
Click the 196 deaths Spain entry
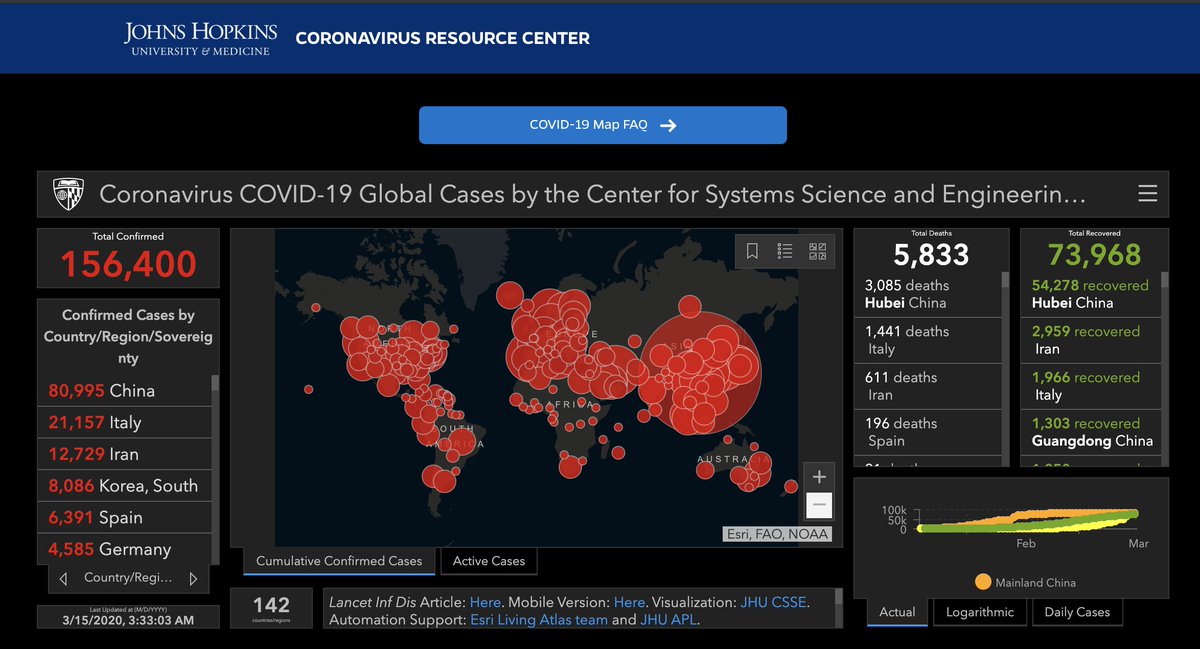tap(927, 432)
